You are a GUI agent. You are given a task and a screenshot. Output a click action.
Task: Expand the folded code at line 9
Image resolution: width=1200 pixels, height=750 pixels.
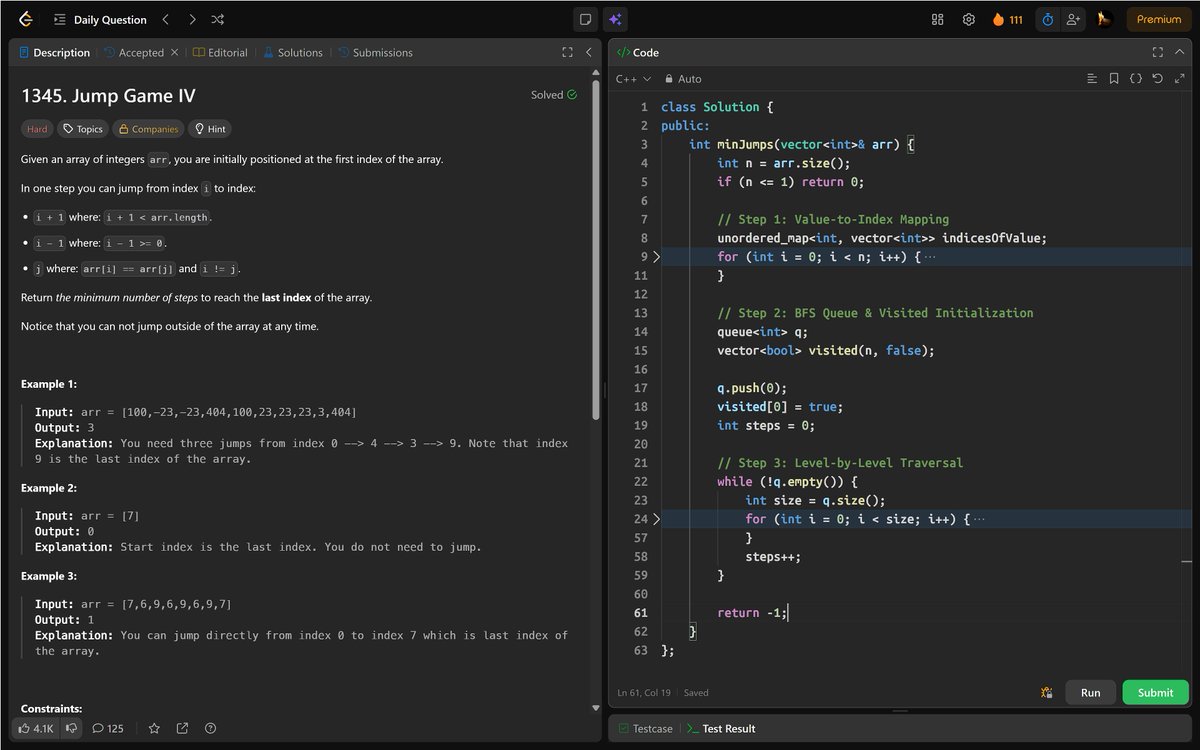(657, 257)
